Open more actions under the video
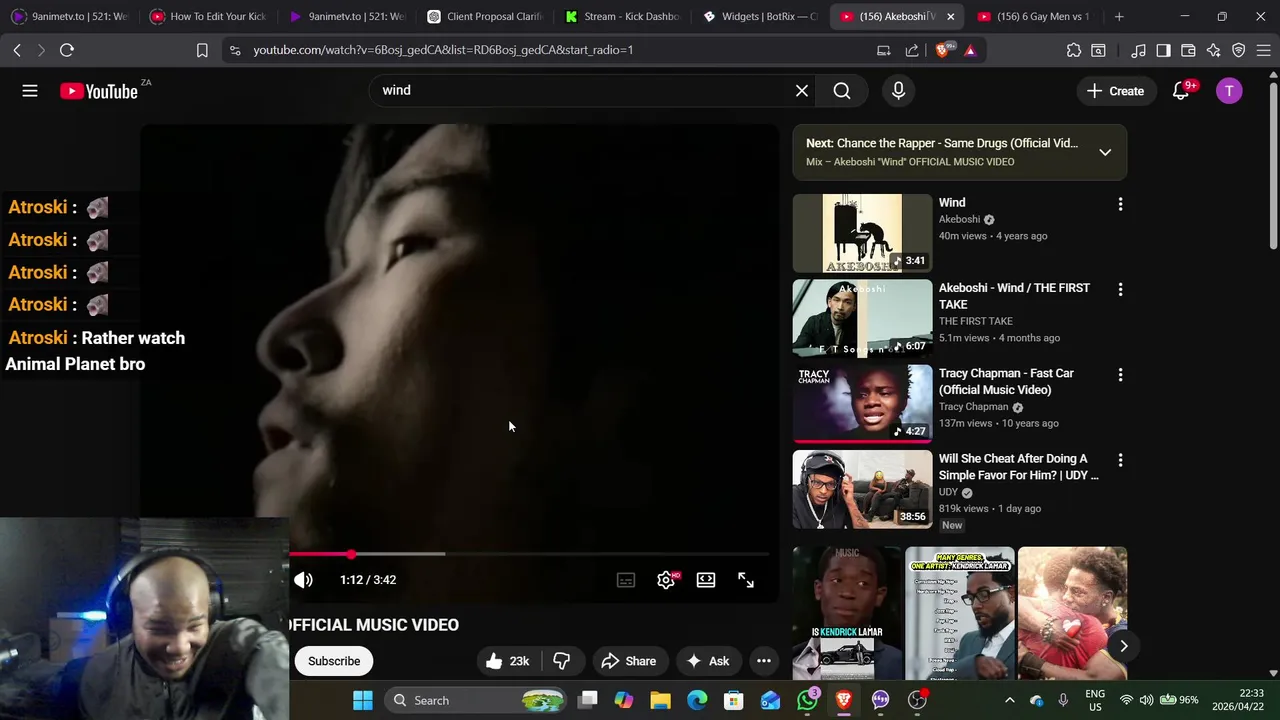The height and width of the screenshot is (720, 1280). tap(764, 661)
